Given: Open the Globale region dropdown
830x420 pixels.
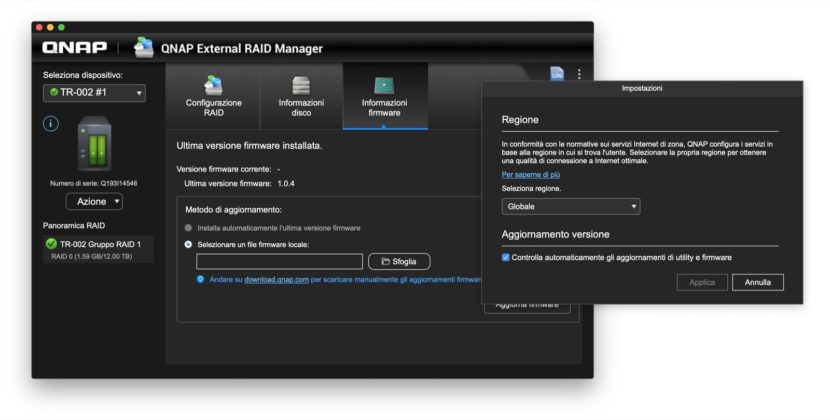Looking at the screenshot, I should point(571,206).
